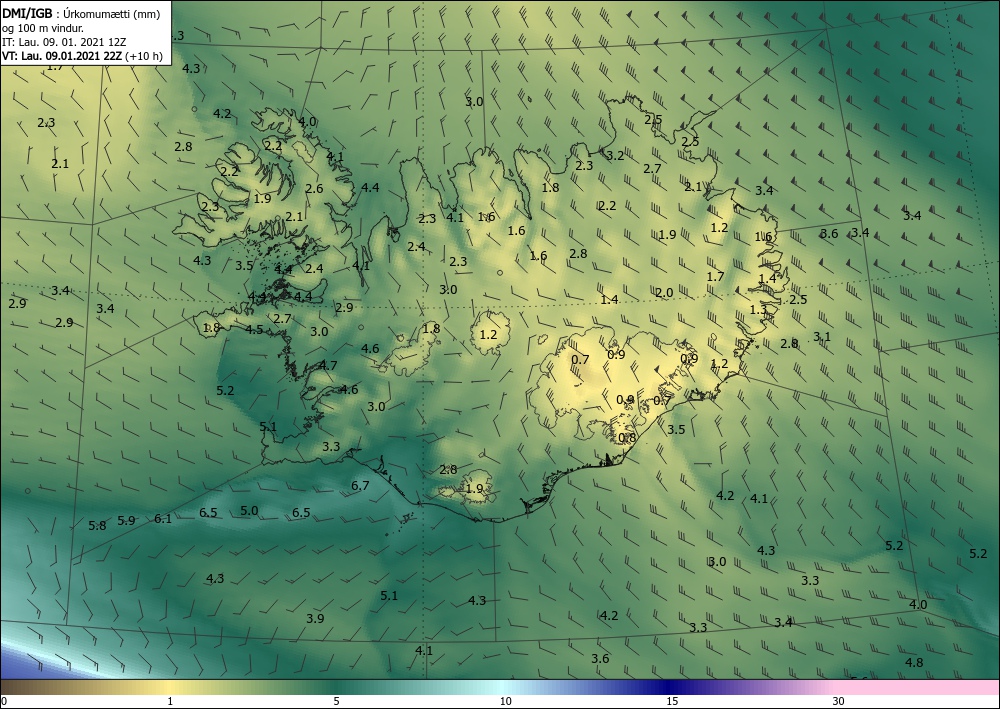Click the 2.6 value on the map
The image size is (1000, 709).
(x=314, y=189)
